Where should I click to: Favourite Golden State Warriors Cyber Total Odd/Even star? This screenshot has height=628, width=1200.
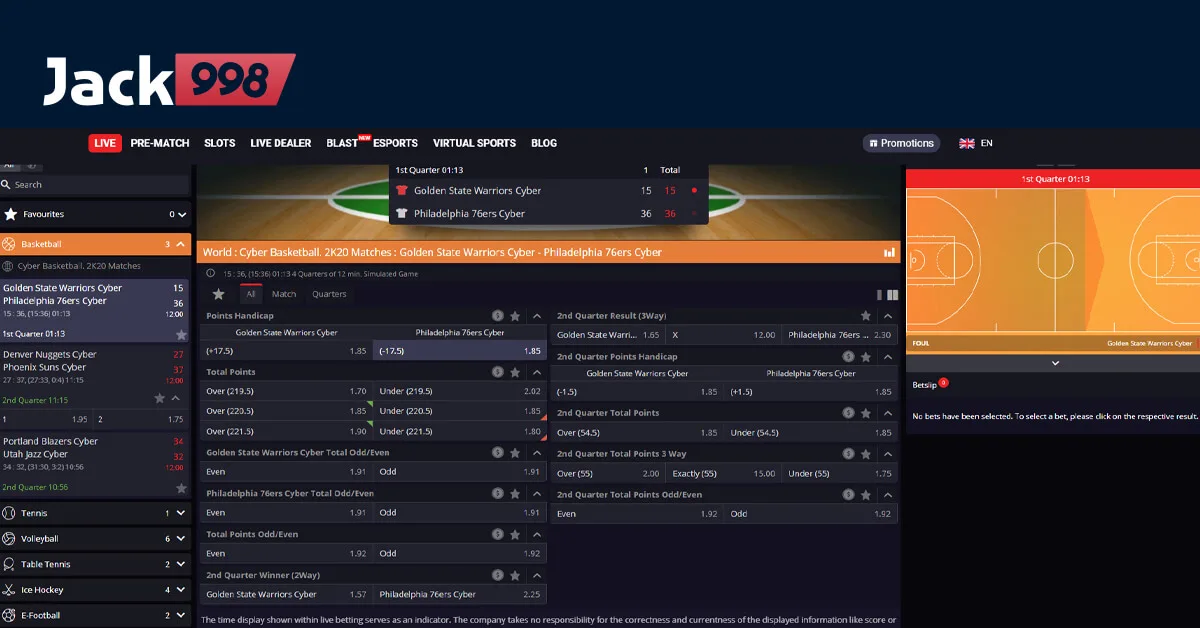[516, 453]
